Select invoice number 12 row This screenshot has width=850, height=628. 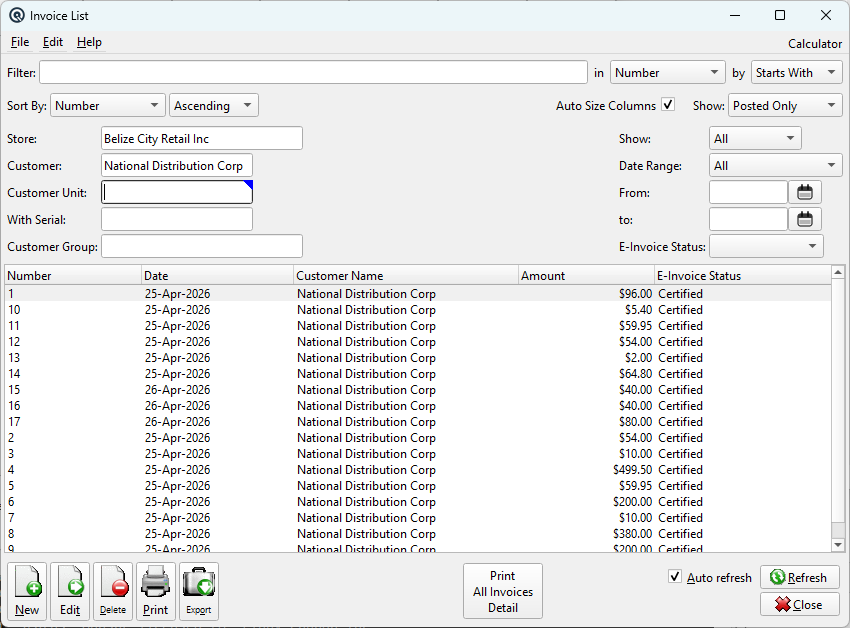(x=417, y=342)
